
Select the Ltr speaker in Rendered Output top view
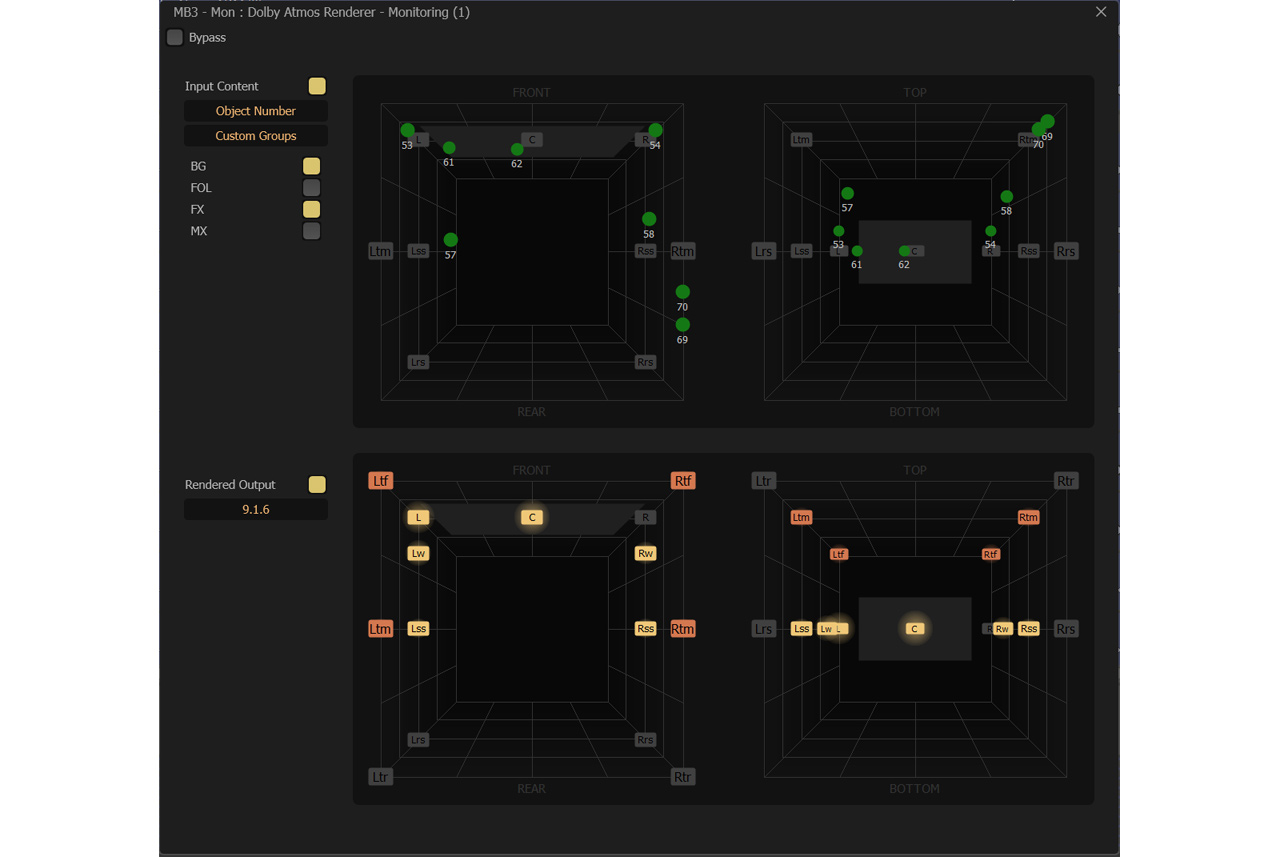pyautogui.click(x=764, y=481)
